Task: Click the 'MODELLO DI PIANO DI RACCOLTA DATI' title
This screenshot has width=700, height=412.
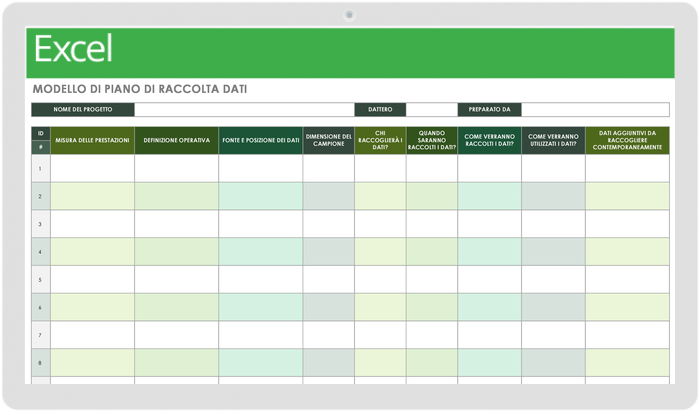Action: coord(140,89)
